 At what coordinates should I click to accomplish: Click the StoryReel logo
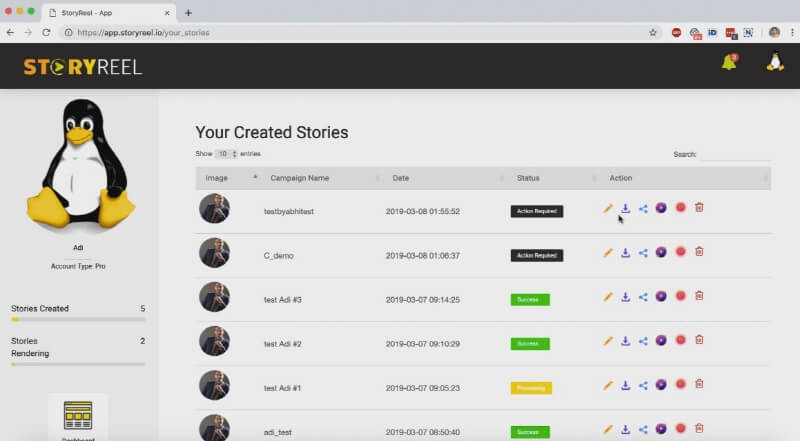point(83,67)
